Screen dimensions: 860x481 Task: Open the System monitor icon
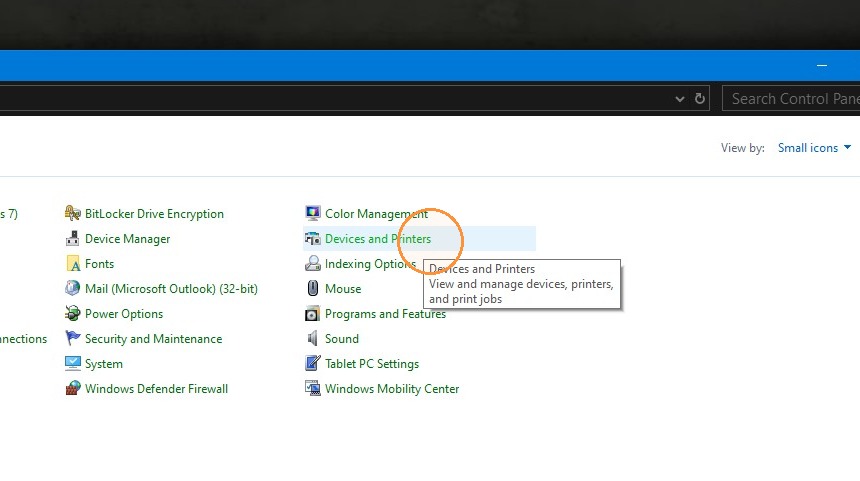[72, 363]
